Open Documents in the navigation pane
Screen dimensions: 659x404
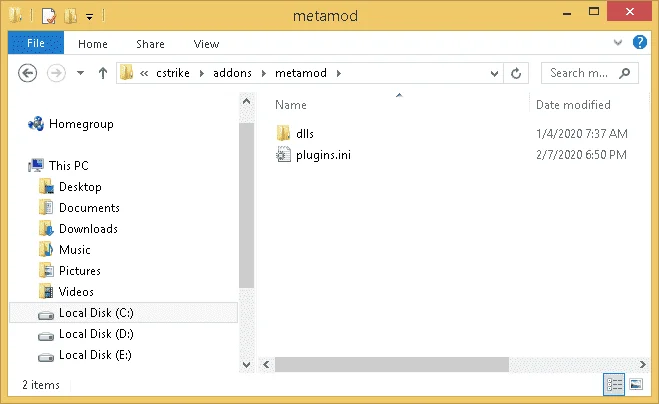(x=89, y=208)
